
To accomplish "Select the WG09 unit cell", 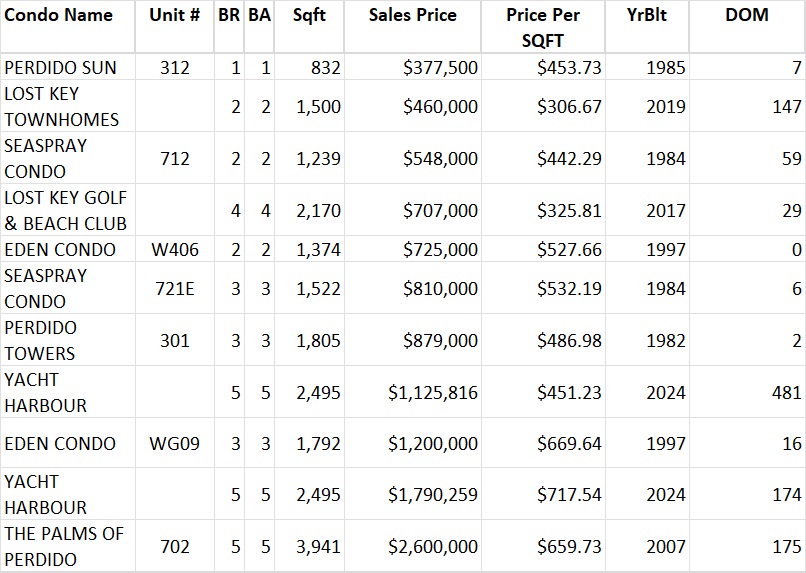I will coord(174,443).
